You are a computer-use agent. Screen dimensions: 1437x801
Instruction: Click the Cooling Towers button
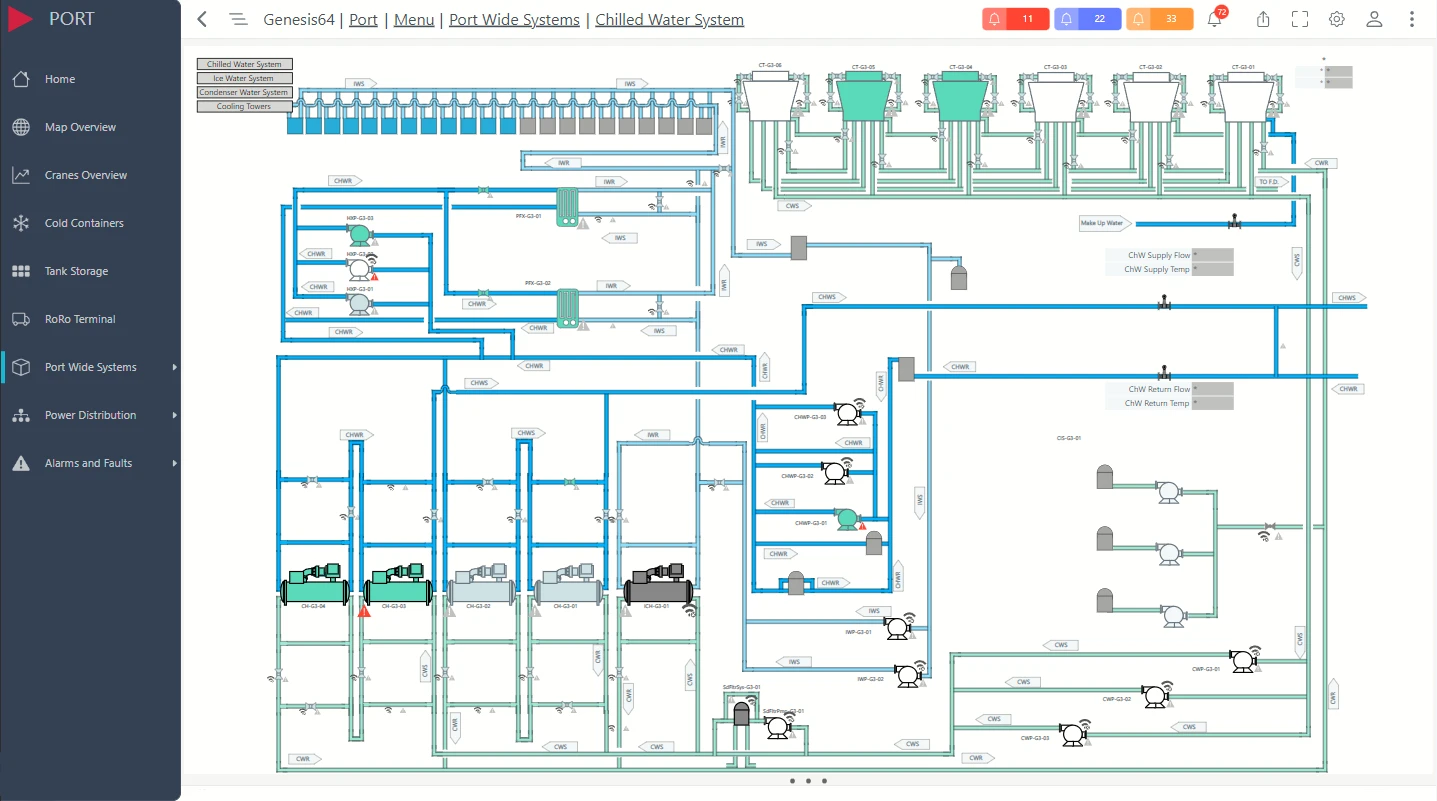pos(244,106)
